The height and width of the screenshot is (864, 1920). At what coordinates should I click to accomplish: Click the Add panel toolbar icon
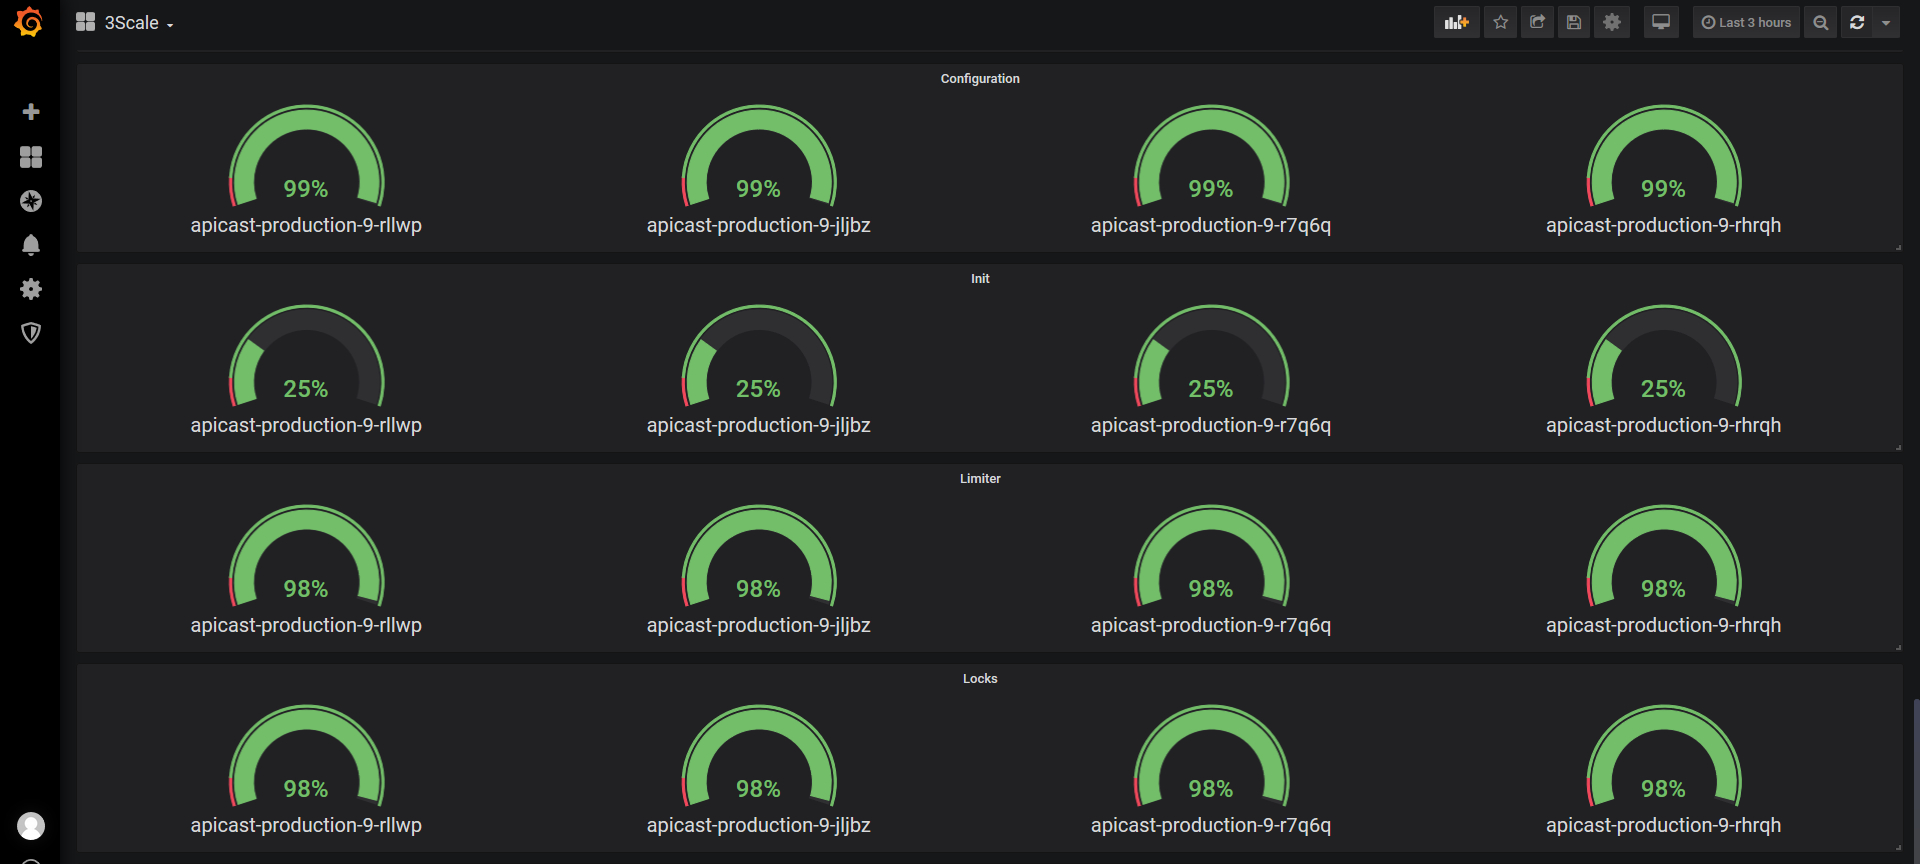point(1456,22)
